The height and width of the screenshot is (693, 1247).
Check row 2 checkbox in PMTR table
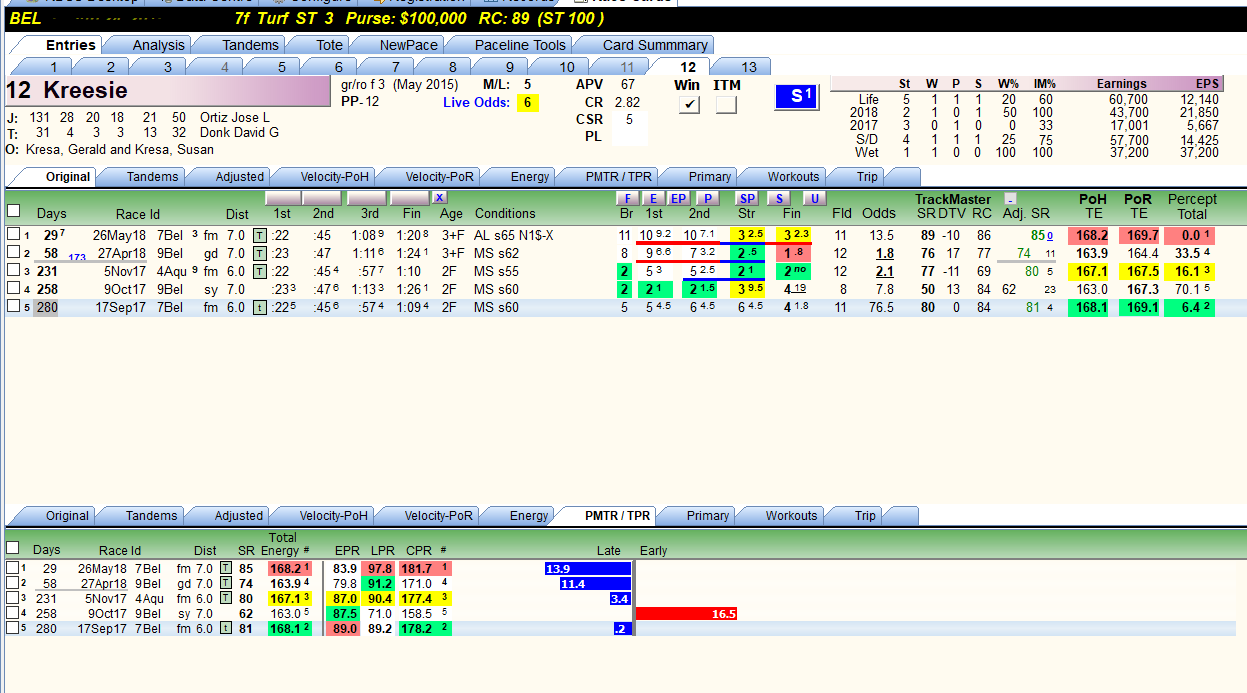tap(12, 584)
